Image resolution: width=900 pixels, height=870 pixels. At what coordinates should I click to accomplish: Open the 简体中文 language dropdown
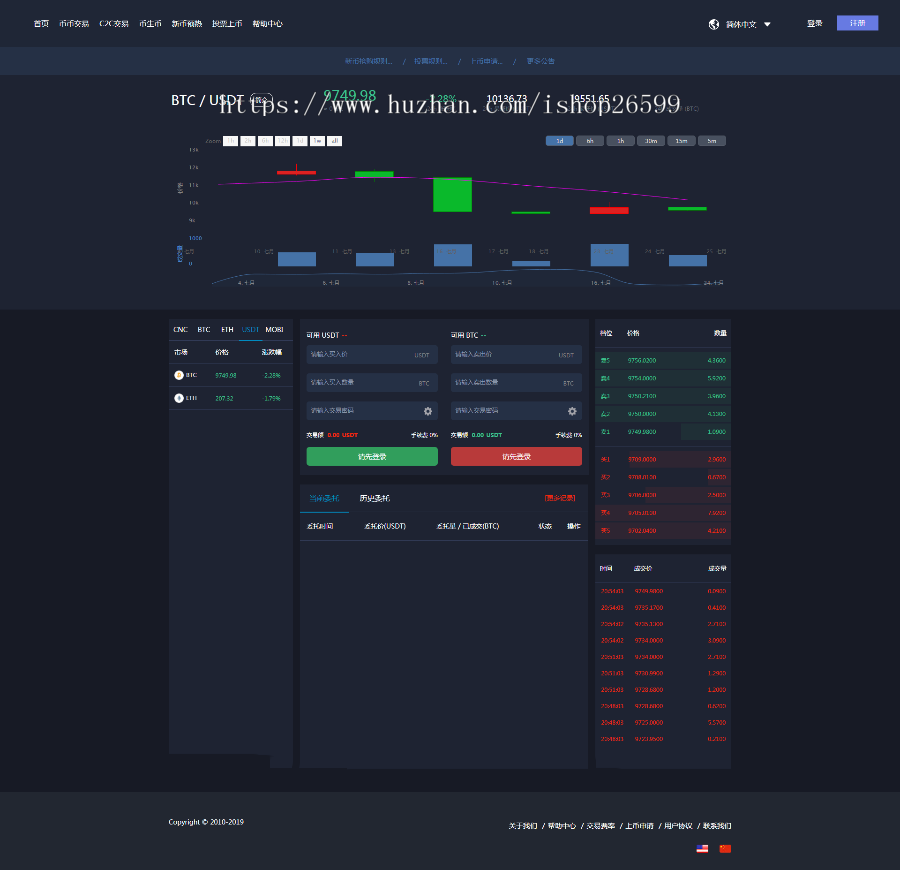[740, 23]
